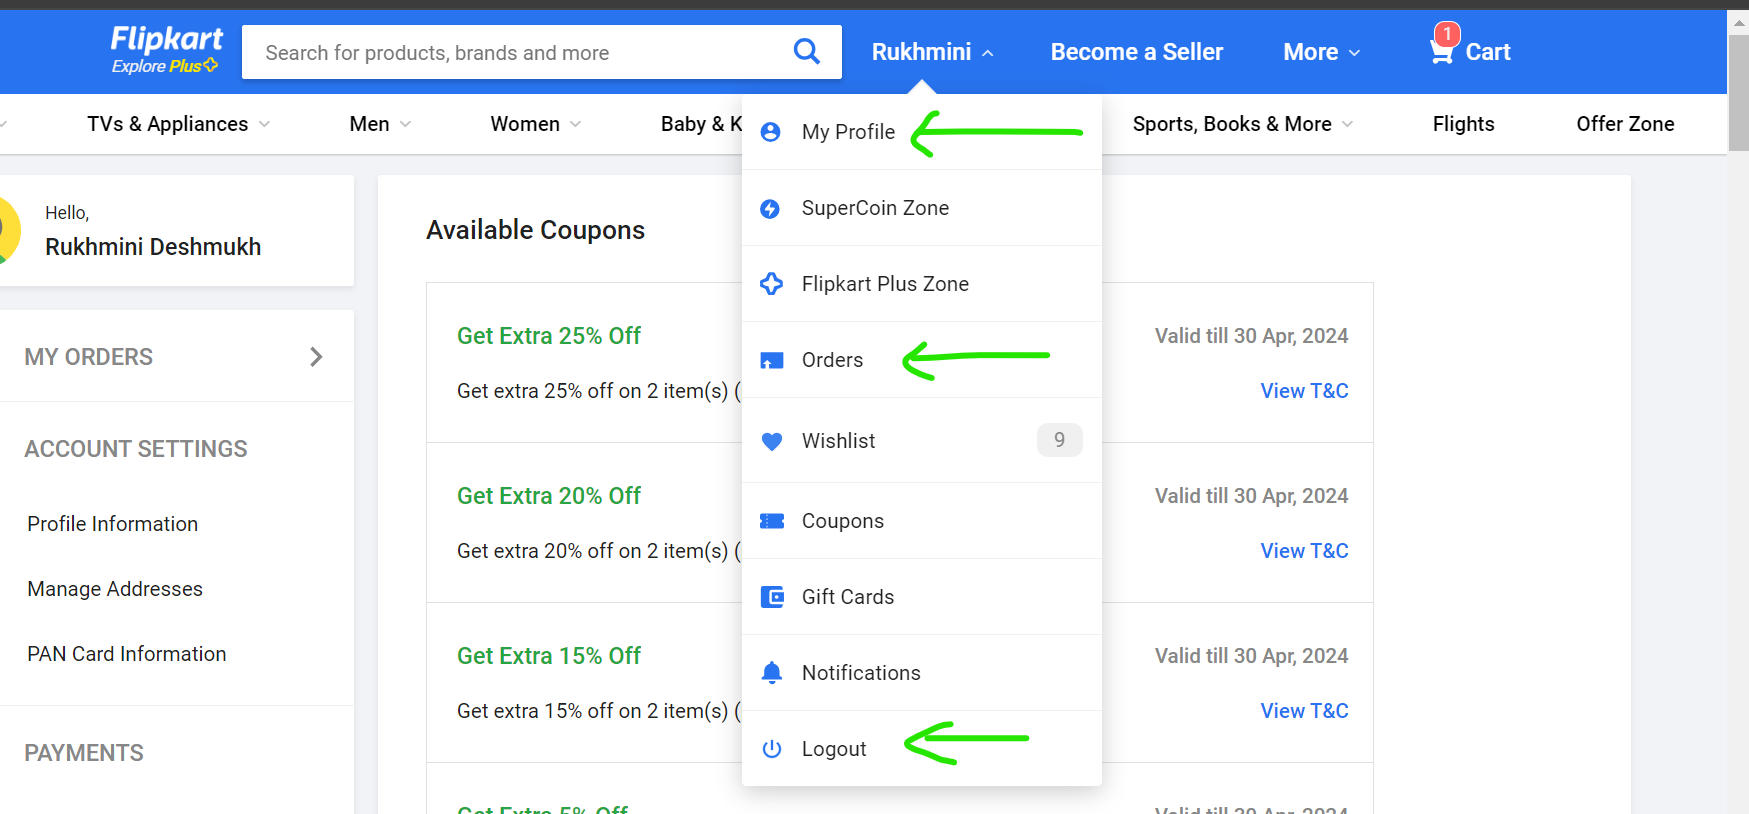Open the Cart icon
This screenshot has height=814, width=1749.
[1442, 50]
